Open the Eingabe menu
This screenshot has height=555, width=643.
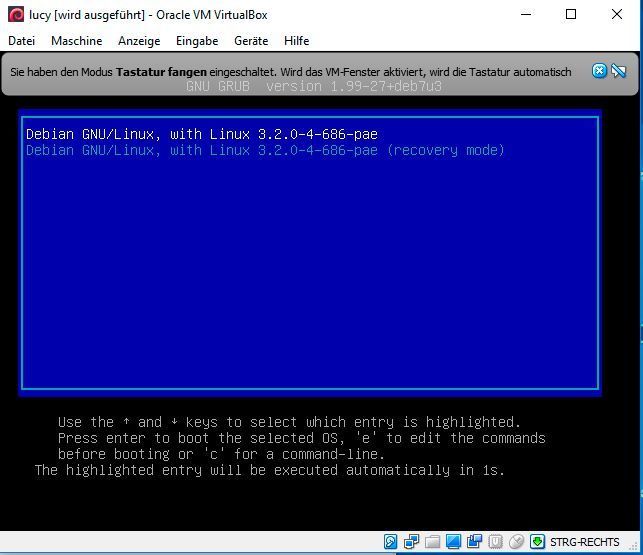tap(197, 41)
